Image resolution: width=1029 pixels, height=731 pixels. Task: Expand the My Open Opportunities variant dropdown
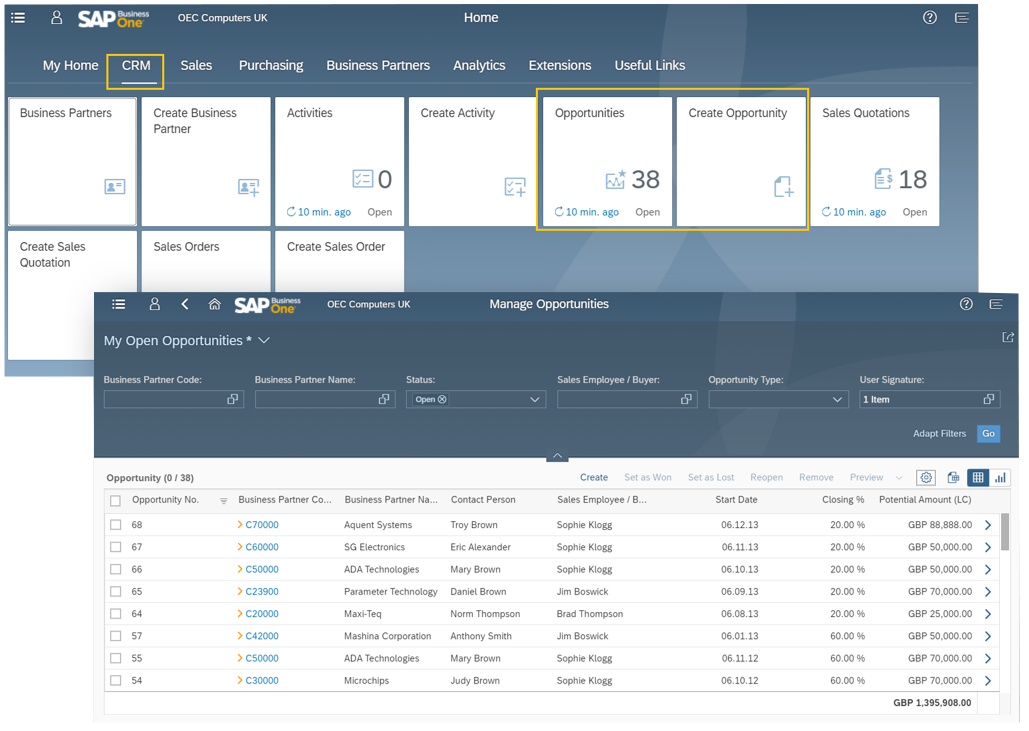264,341
